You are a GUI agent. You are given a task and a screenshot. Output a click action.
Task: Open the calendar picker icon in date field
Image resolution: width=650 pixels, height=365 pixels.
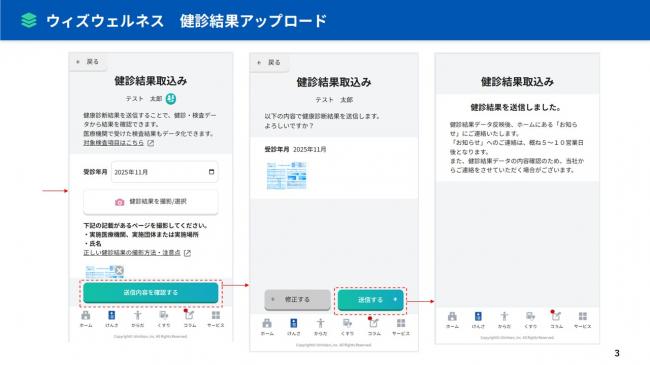click(x=211, y=172)
